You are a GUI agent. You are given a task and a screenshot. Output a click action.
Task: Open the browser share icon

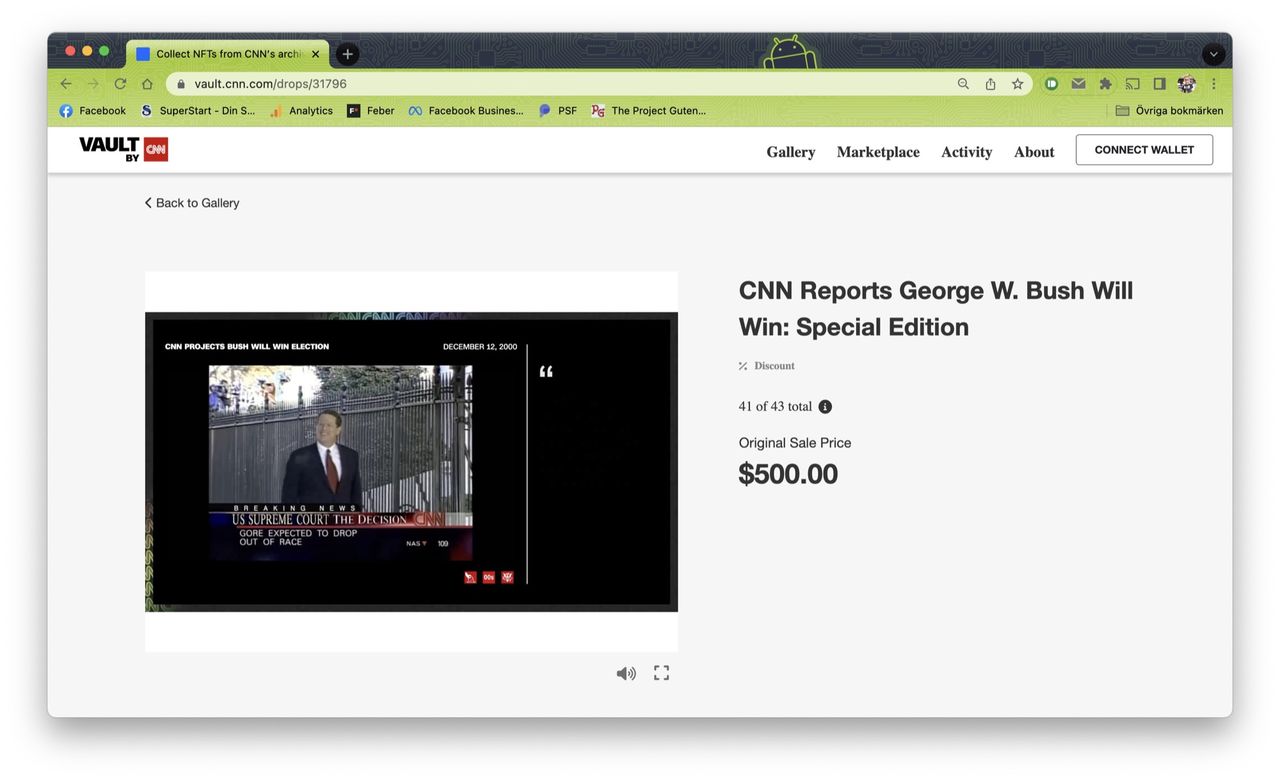990,84
